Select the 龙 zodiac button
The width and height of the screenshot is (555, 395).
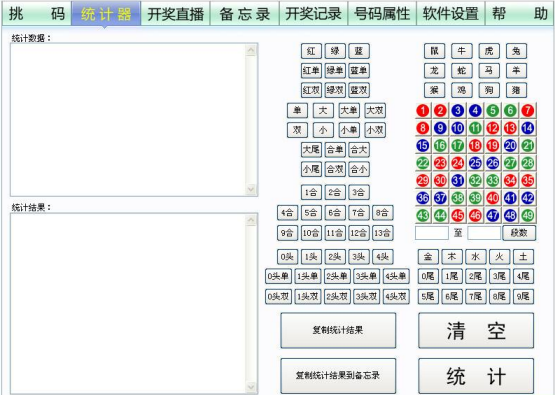tap(434, 70)
